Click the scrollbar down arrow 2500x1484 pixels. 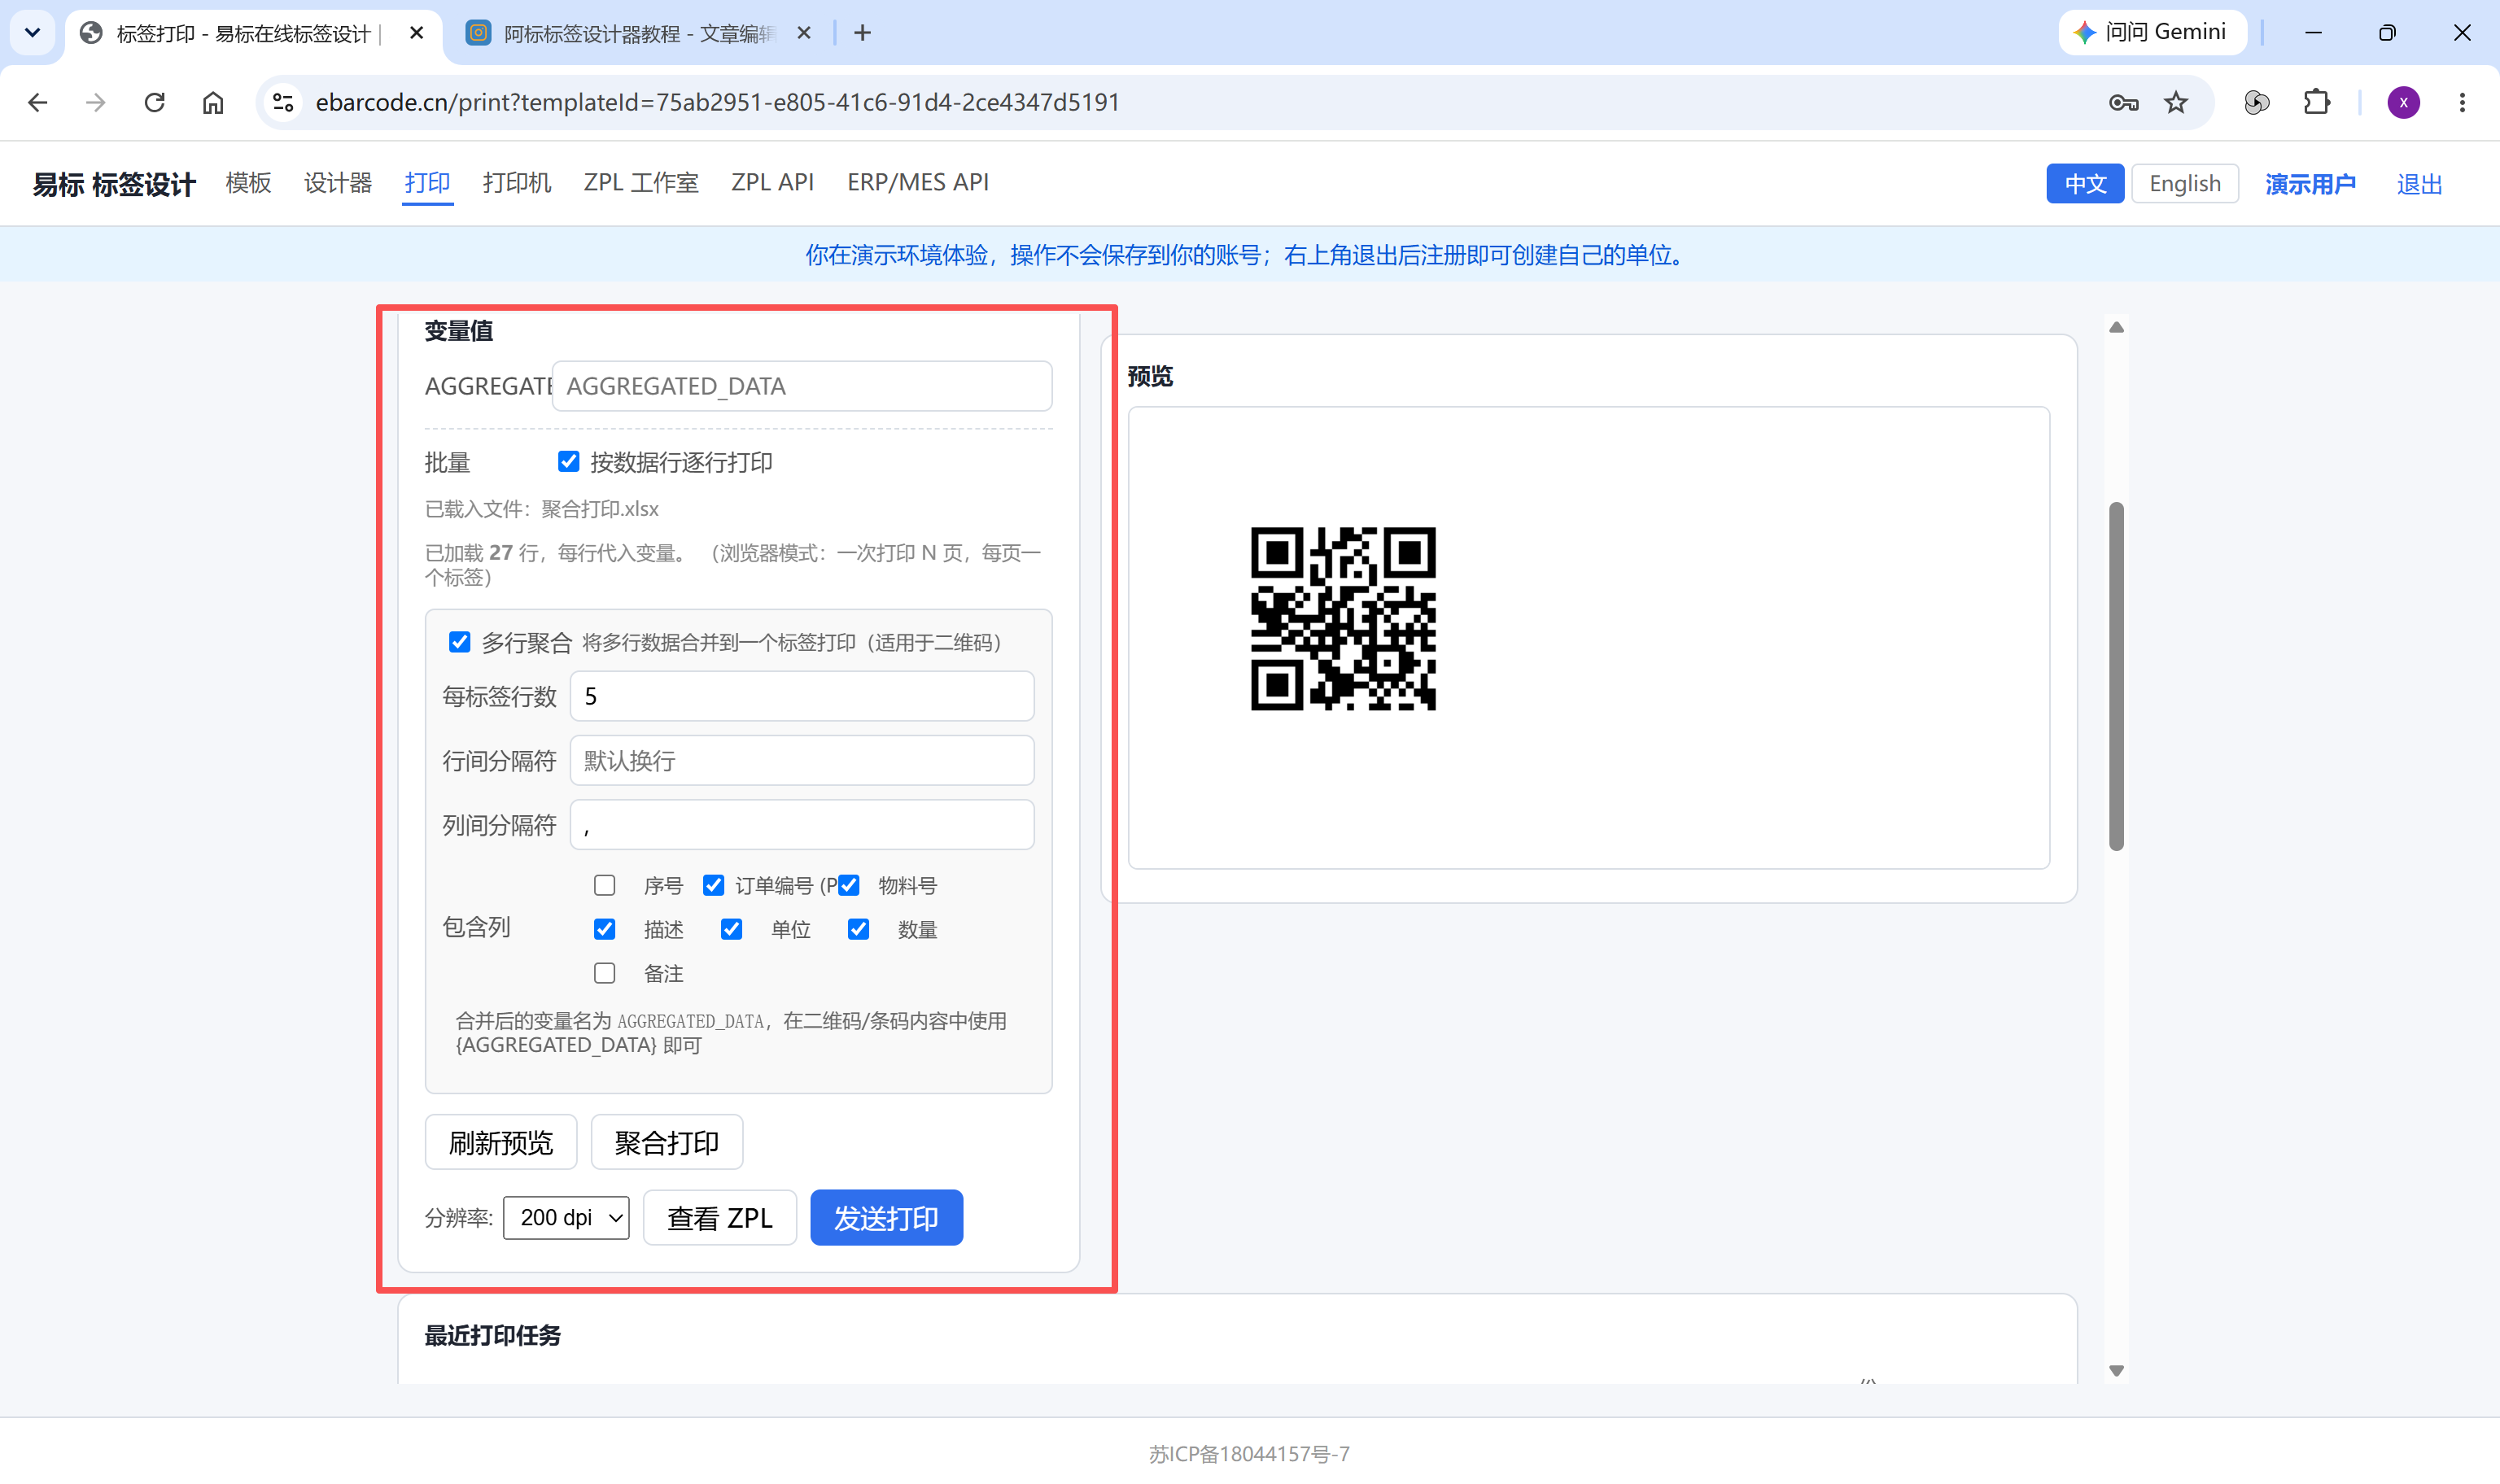point(2116,1371)
